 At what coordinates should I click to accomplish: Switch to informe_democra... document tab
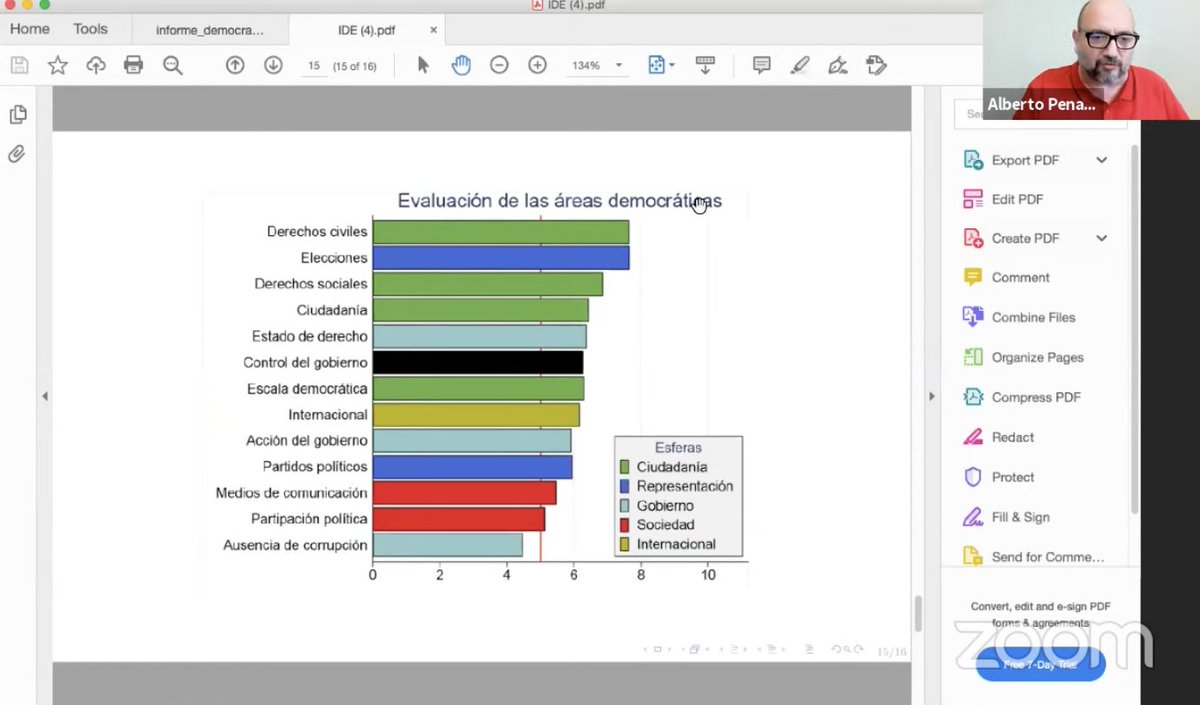(x=210, y=30)
